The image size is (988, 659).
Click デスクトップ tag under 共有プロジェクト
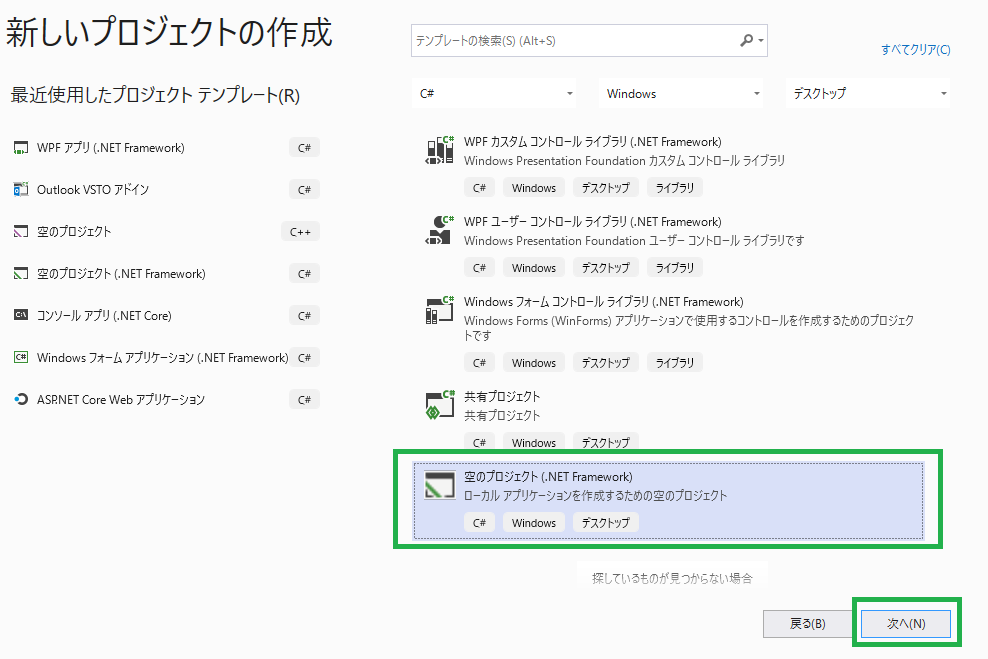(x=606, y=442)
